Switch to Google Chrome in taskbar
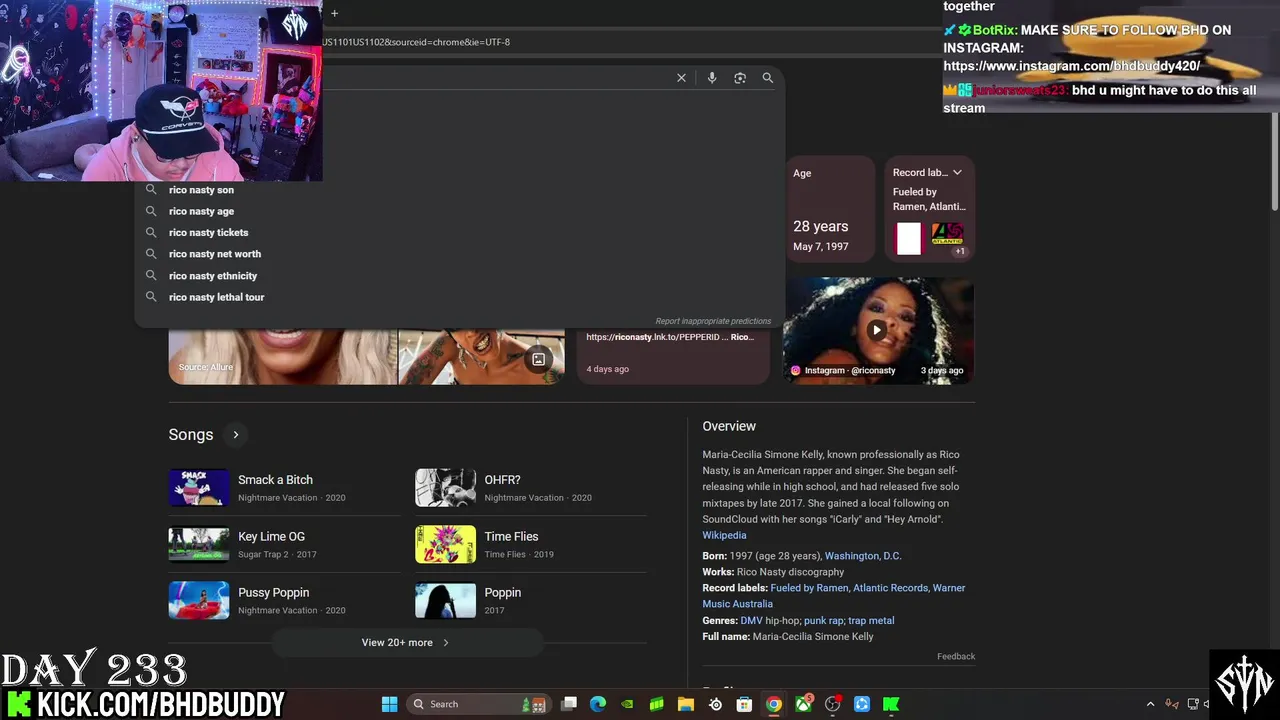This screenshot has height=720, width=1280. point(774,704)
